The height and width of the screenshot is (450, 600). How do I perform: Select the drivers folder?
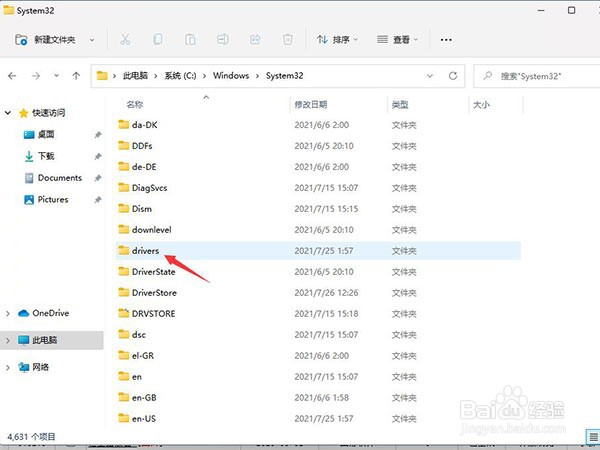tap(318, 251)
